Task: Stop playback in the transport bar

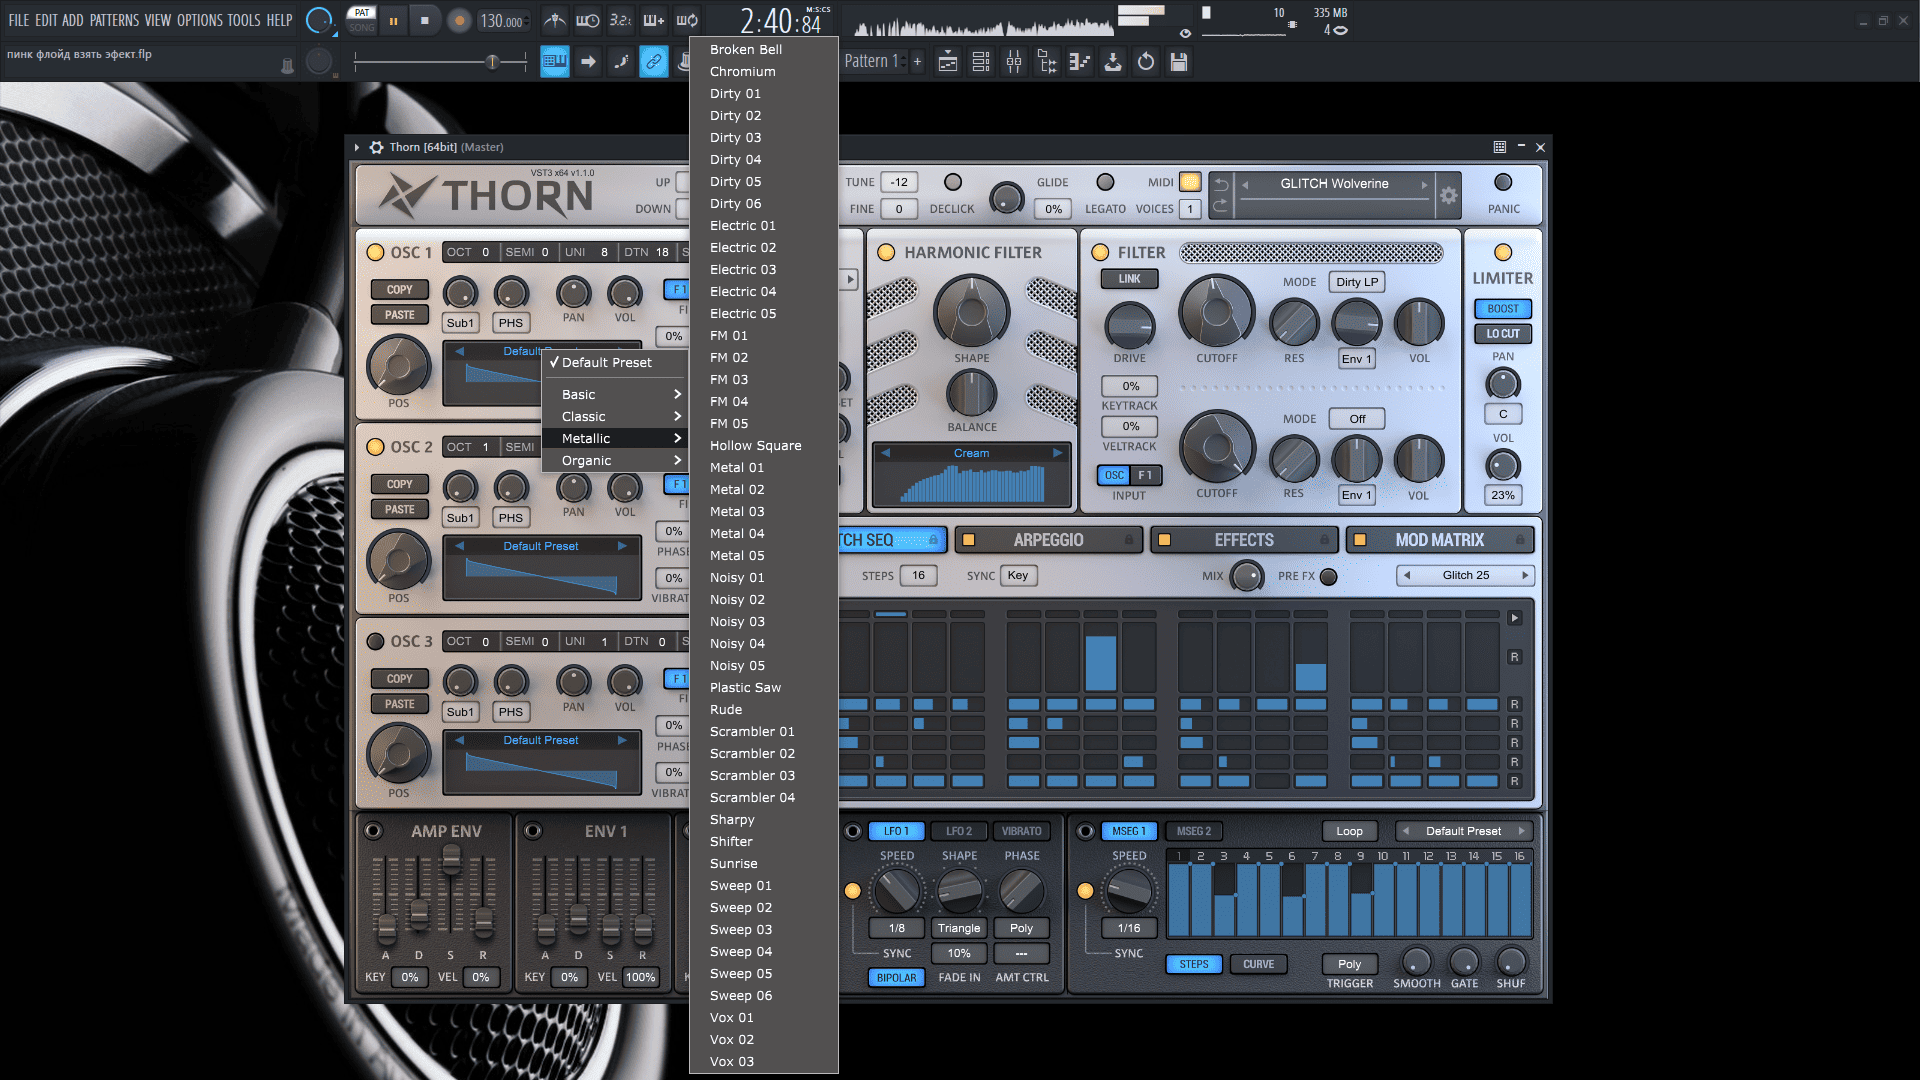Action: point(425,20)
